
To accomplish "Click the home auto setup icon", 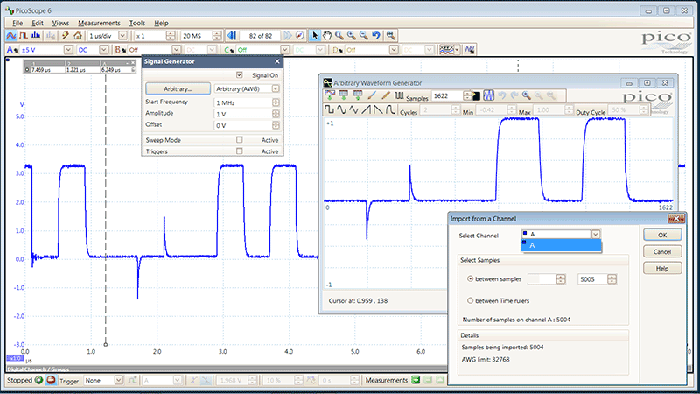I will [78, 35].
